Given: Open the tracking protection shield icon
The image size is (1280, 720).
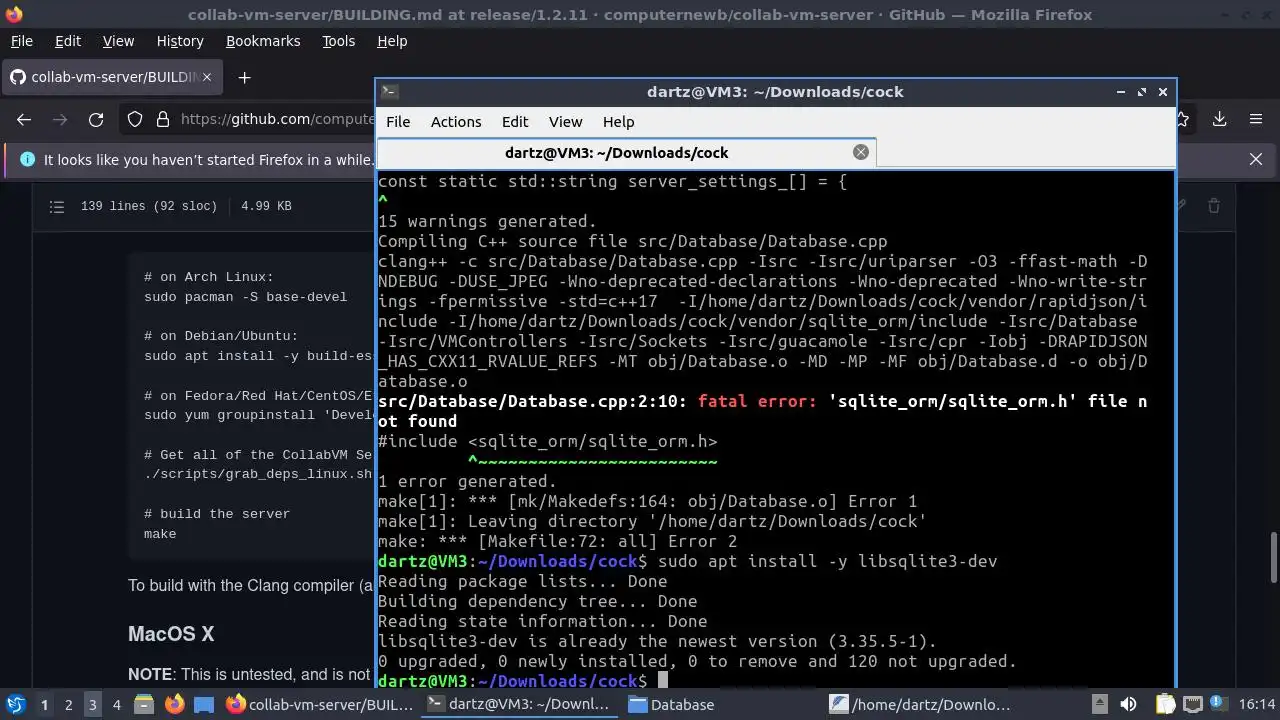Looking at the screenshot, I should click(x=135, y=119).
